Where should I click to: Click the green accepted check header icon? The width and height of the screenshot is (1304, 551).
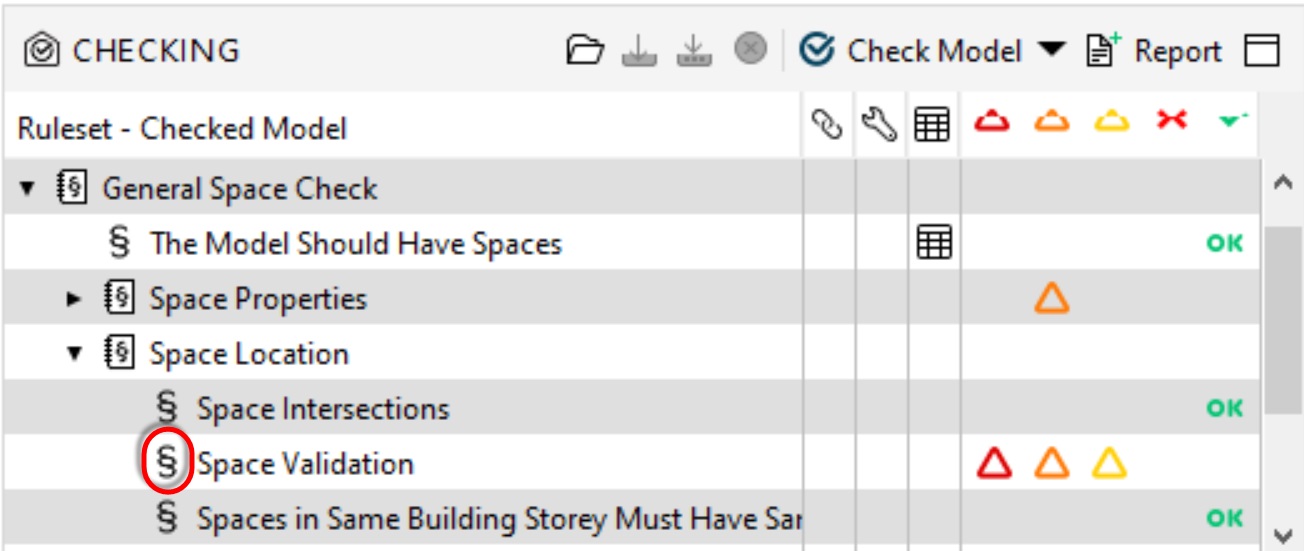tap(1231, 122)
